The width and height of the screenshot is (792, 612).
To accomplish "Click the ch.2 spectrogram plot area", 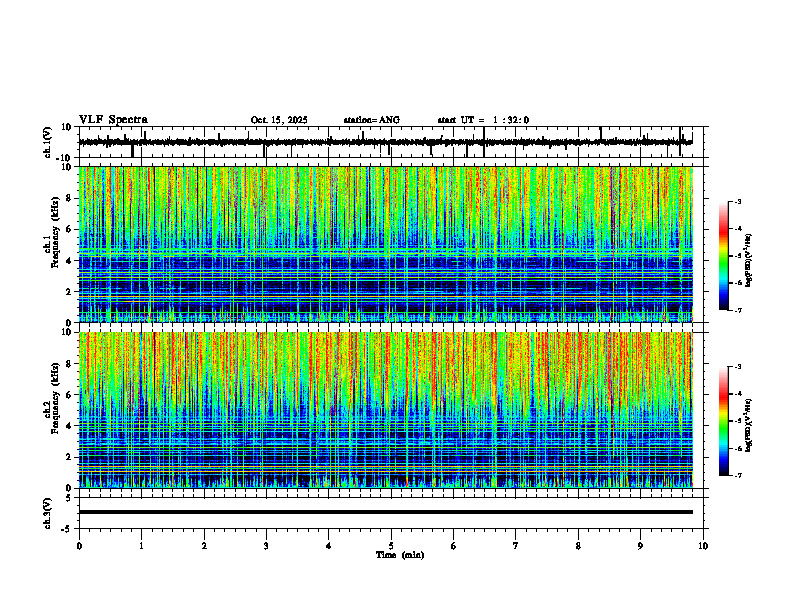I will pos(385,410).
